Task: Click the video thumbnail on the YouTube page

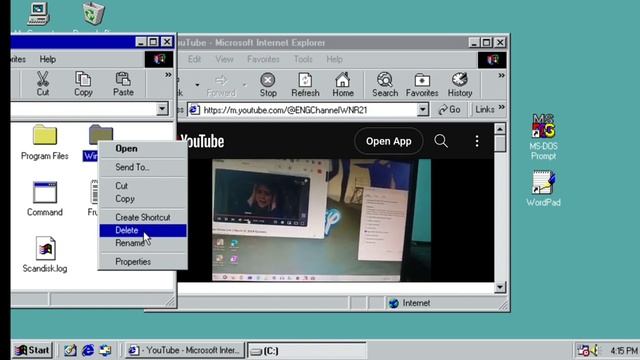Action: click(x=321, y=220)
